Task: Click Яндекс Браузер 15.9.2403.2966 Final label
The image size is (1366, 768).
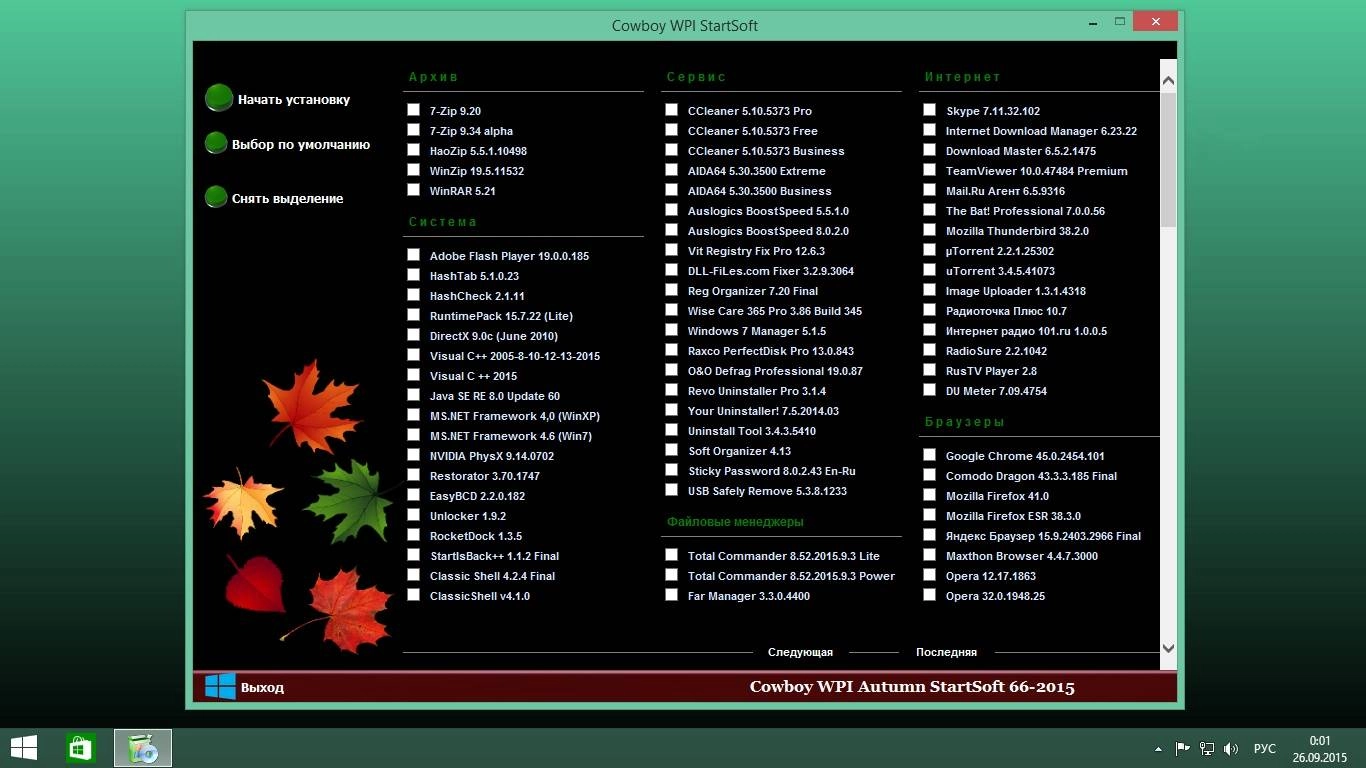Action: pyautogui.click(x=1043, y=536)
